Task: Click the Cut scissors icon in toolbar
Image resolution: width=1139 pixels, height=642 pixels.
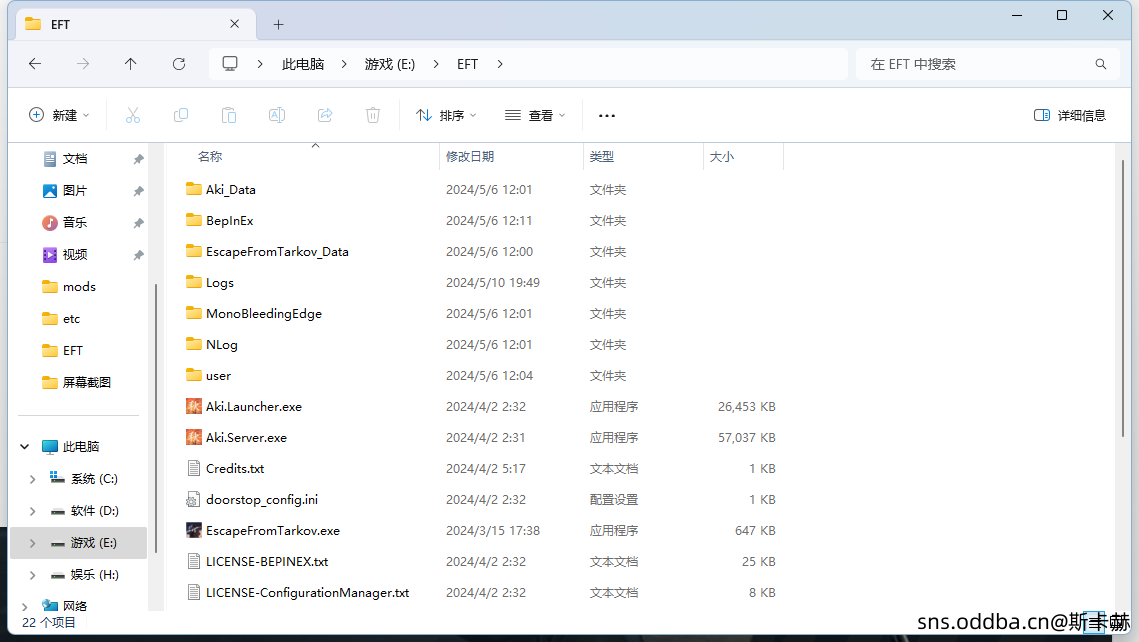Action: coord(132,115)
